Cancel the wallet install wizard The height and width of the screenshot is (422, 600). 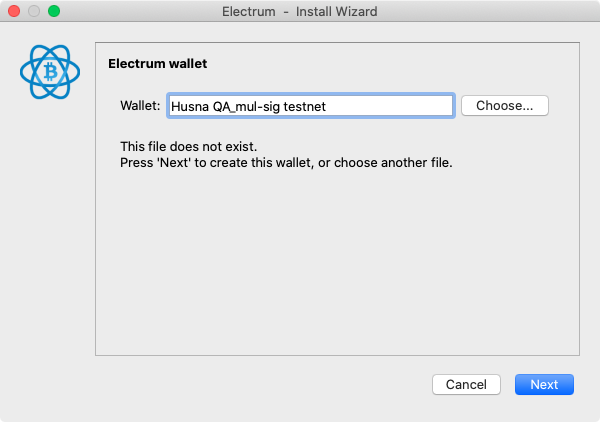(466, 384)
